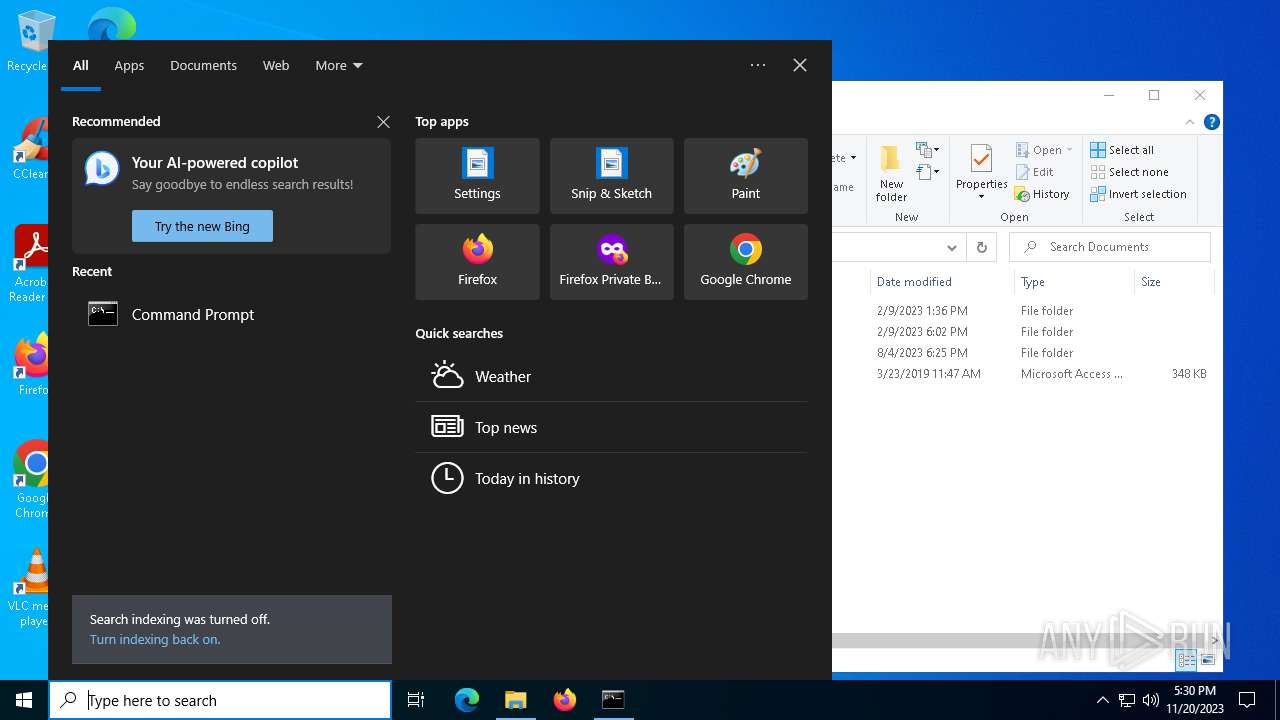The width and height of the screenshot is (1280, 720).
Task: Collapse the File Explorer ribbon
Action: pyautogui.click(x=1190, y=122)
